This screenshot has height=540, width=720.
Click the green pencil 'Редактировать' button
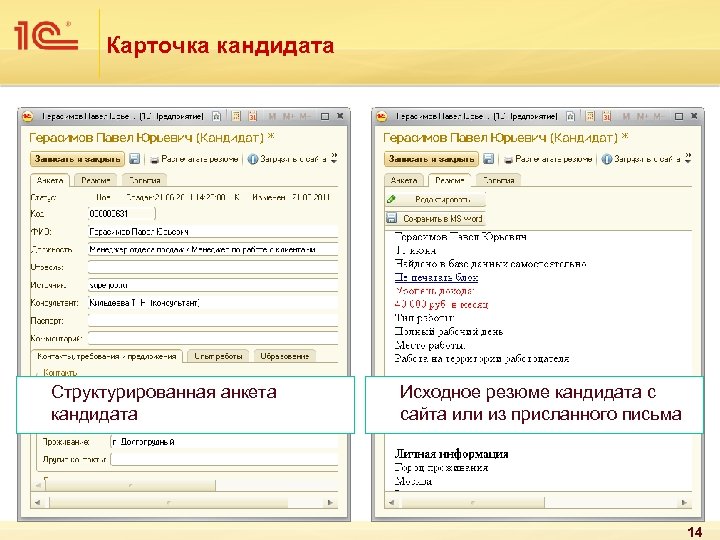pyautogui.click(x=435, y=199)
